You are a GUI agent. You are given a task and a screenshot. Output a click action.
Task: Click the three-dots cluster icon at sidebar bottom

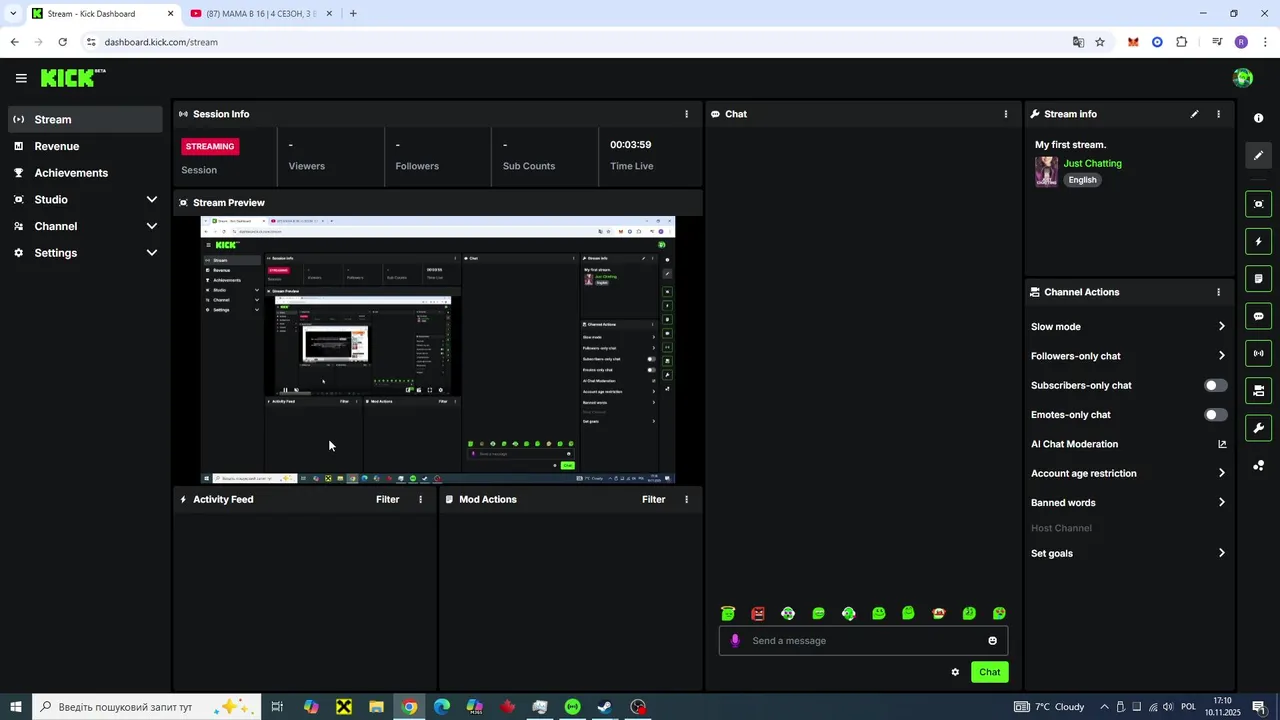(x=1258, y=466)
